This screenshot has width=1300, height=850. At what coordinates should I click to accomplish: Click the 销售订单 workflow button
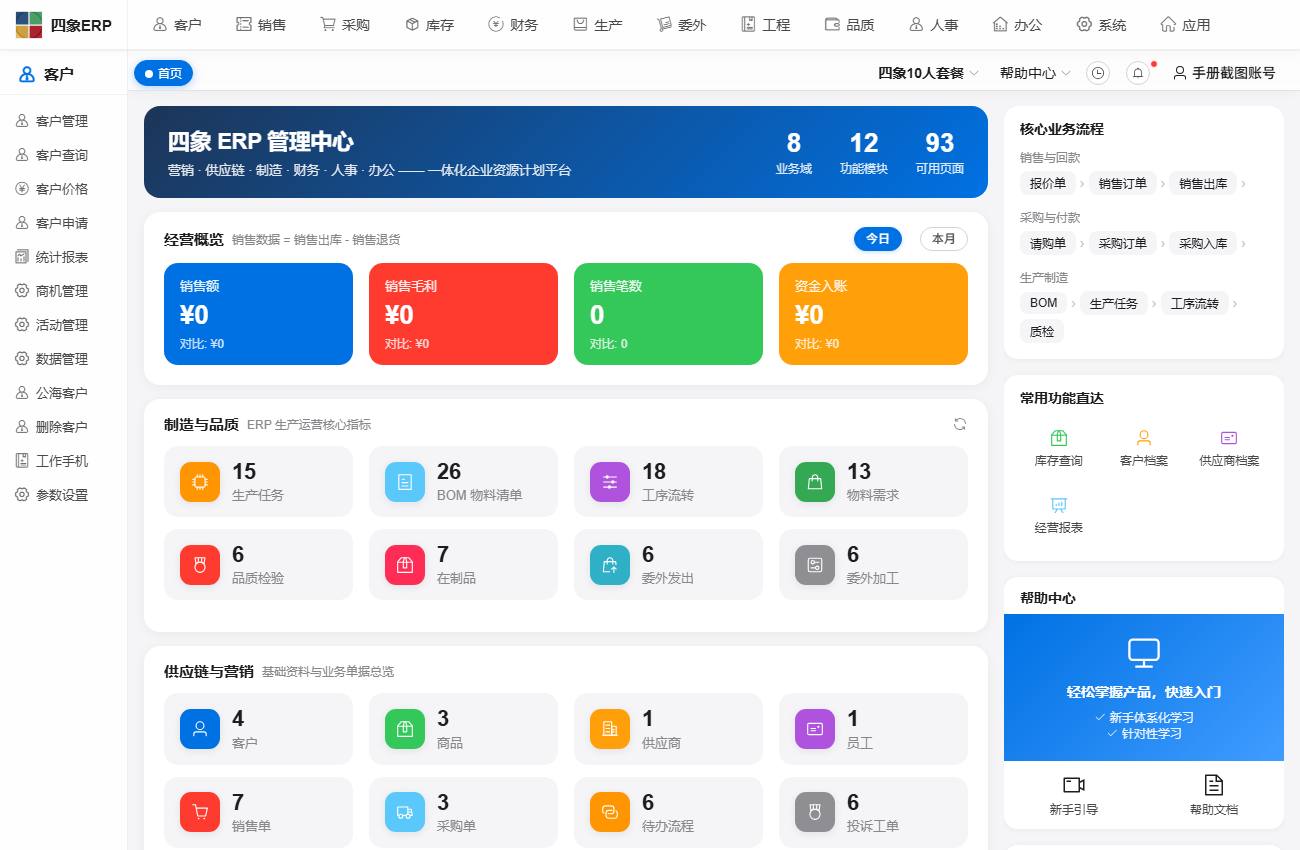[x=1122, y=184]
